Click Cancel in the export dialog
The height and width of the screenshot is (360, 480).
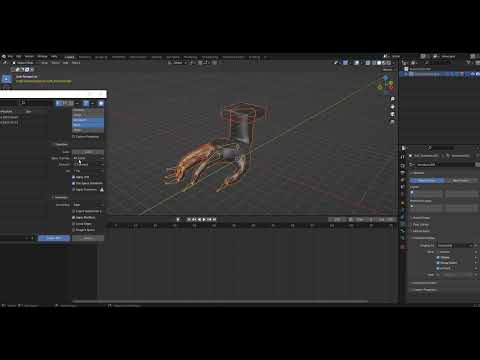[x=88, y=238]
